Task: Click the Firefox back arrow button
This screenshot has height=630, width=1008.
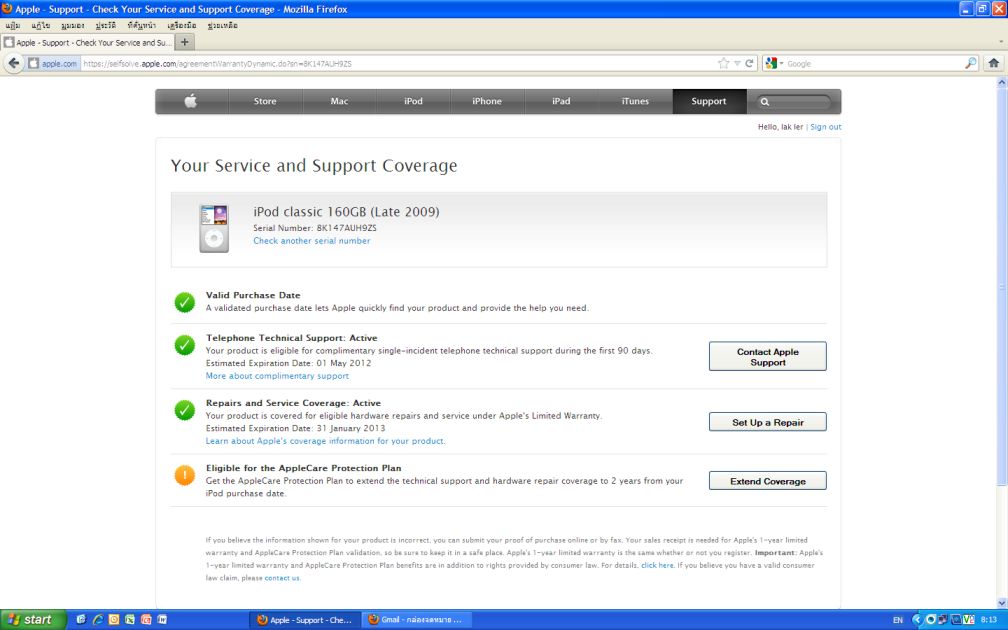Action: click(x=15, y=63)
